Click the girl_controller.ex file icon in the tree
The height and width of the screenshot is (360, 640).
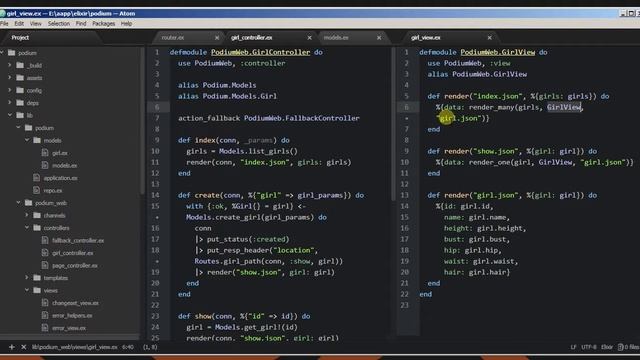pos(45,253)
